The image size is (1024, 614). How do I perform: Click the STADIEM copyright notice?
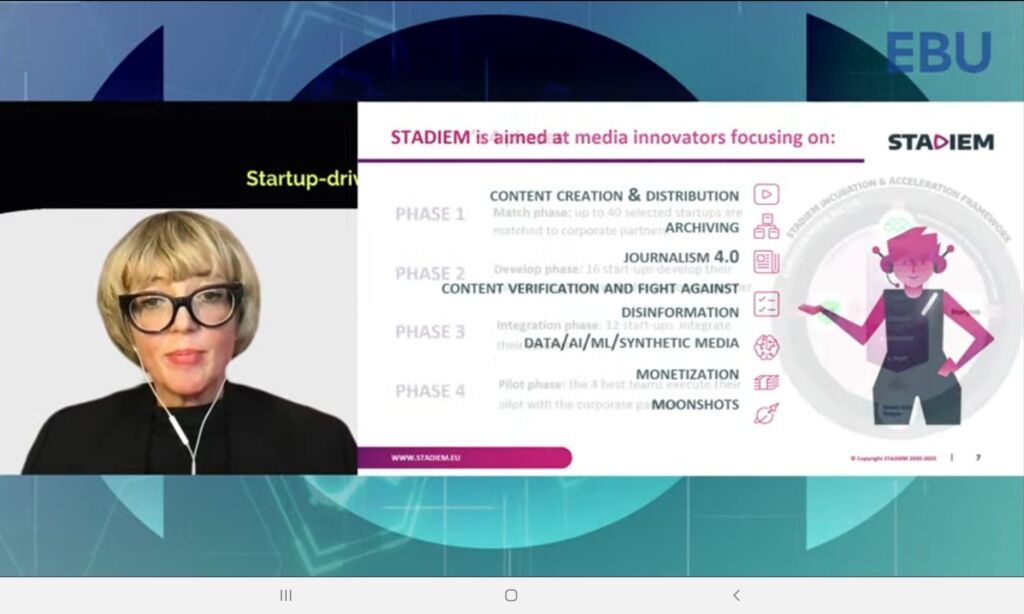893,459
